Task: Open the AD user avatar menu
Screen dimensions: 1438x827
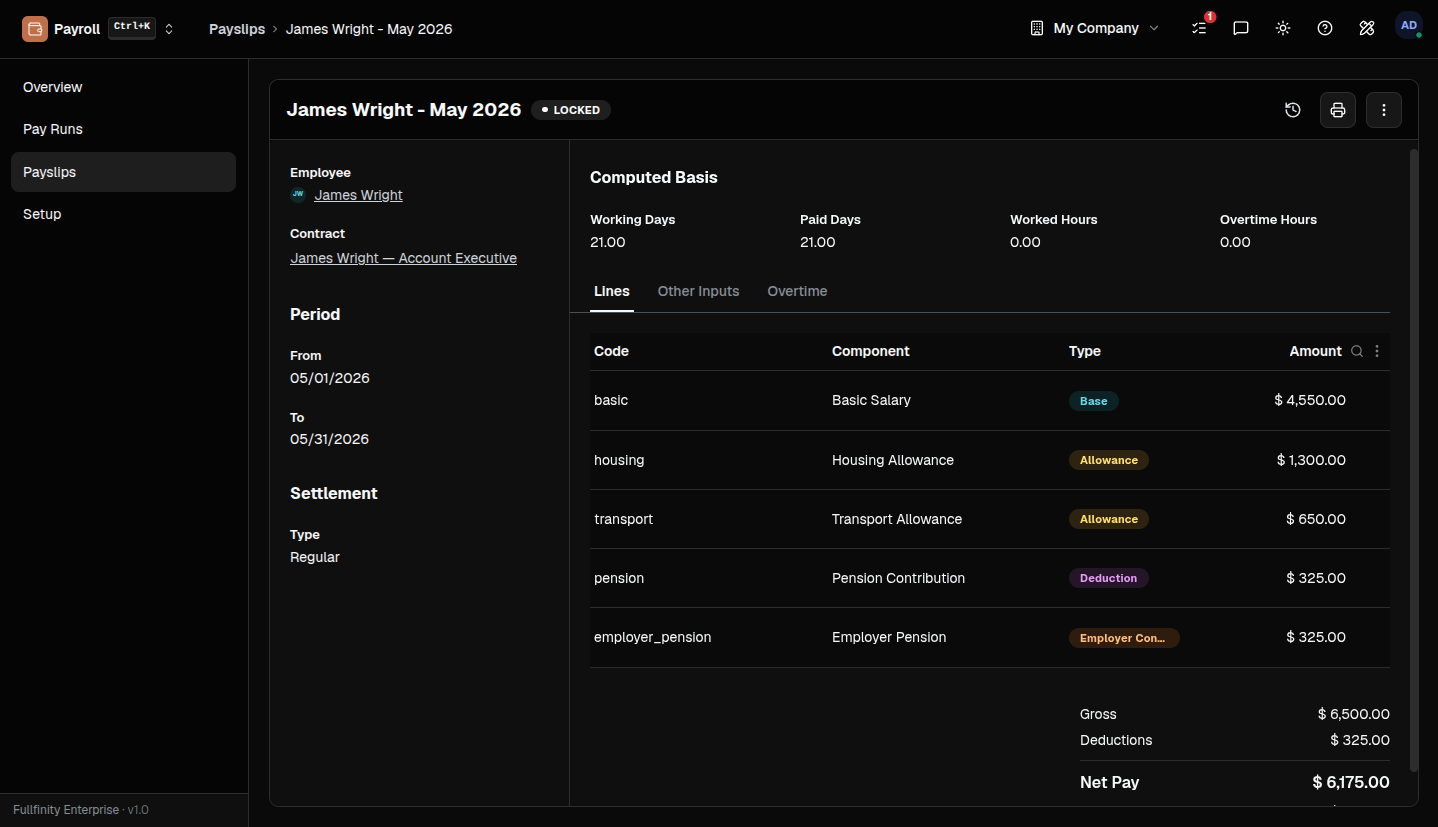Action: [x=1409, y=26]
